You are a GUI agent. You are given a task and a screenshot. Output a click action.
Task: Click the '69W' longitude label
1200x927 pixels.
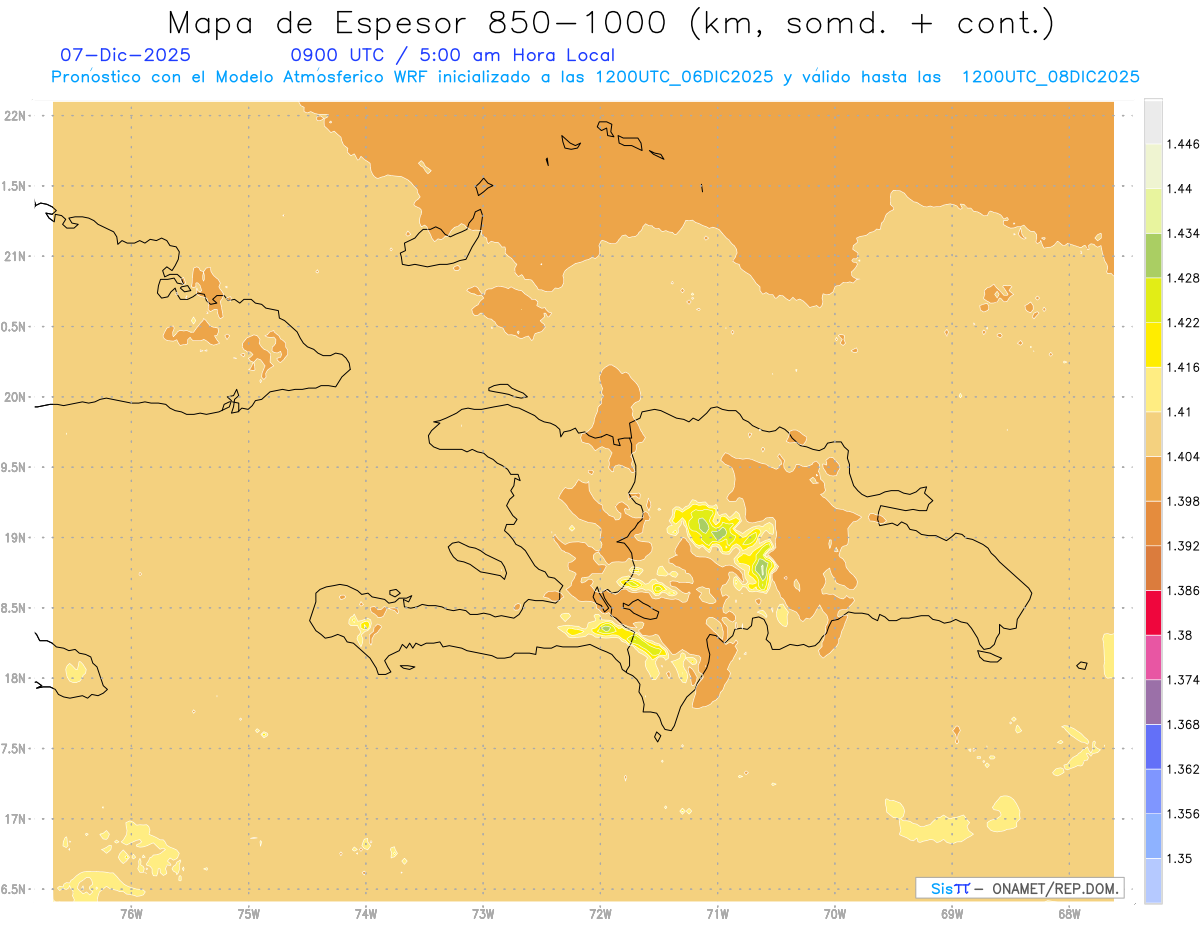[952, 913]
